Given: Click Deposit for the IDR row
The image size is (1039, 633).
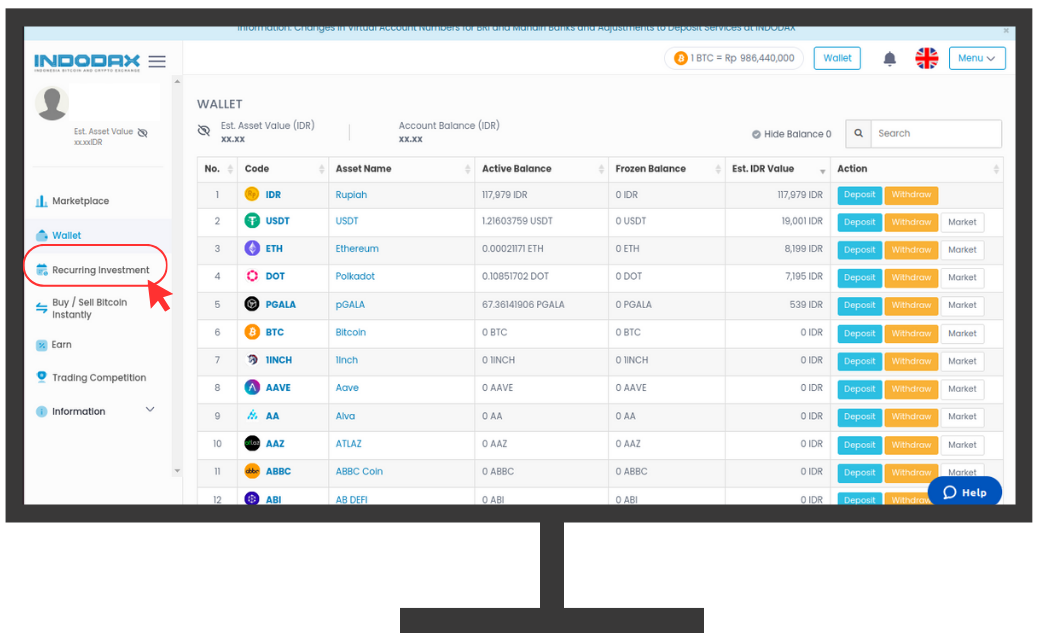Looking at the screenshot, I should (x=859, y=195).
